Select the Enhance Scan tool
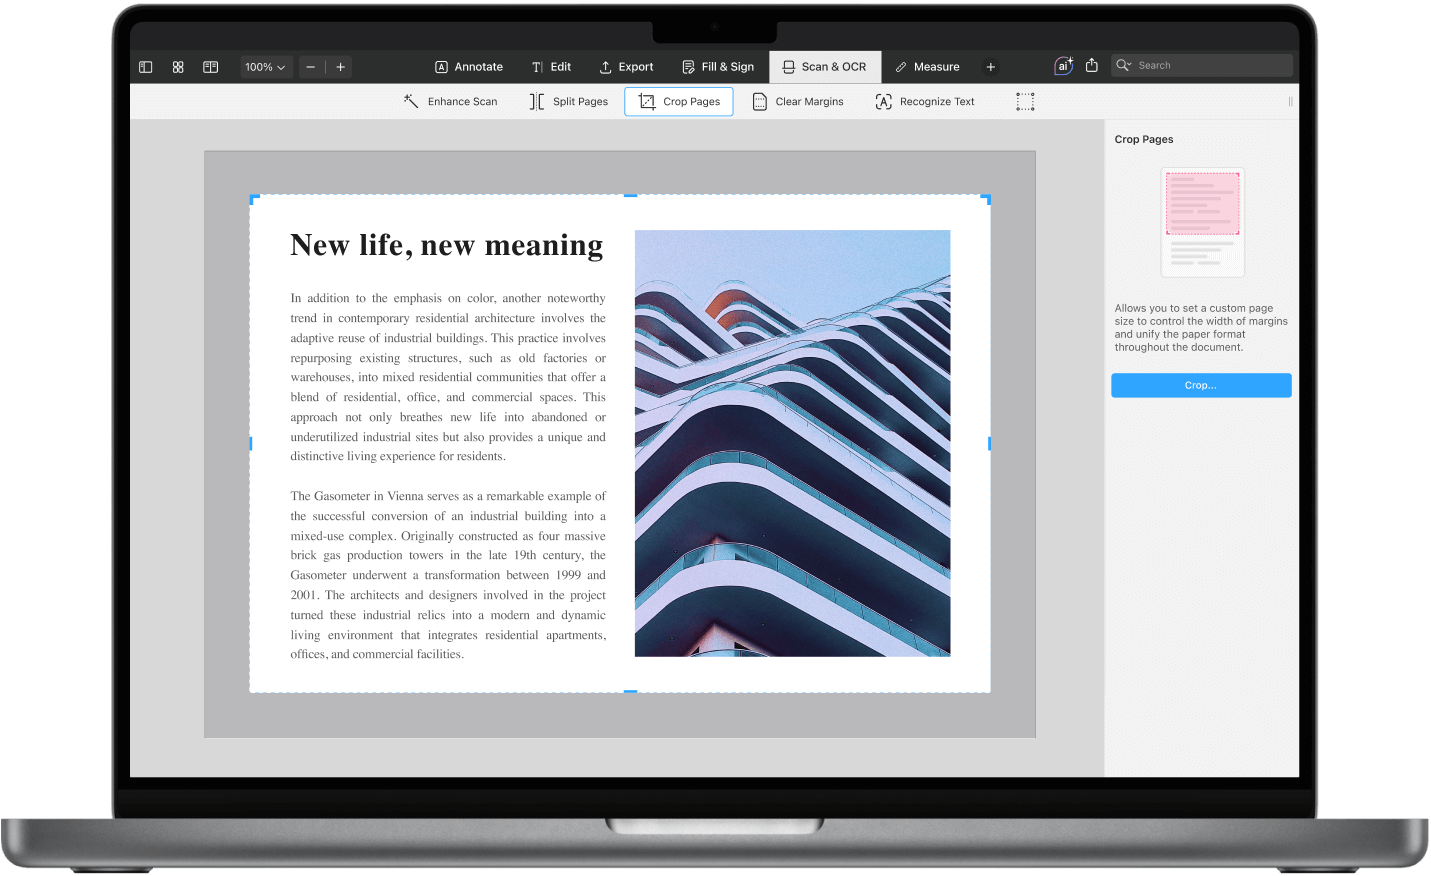The height and width of the screenshot is (876, 1431). pos(451,102)
